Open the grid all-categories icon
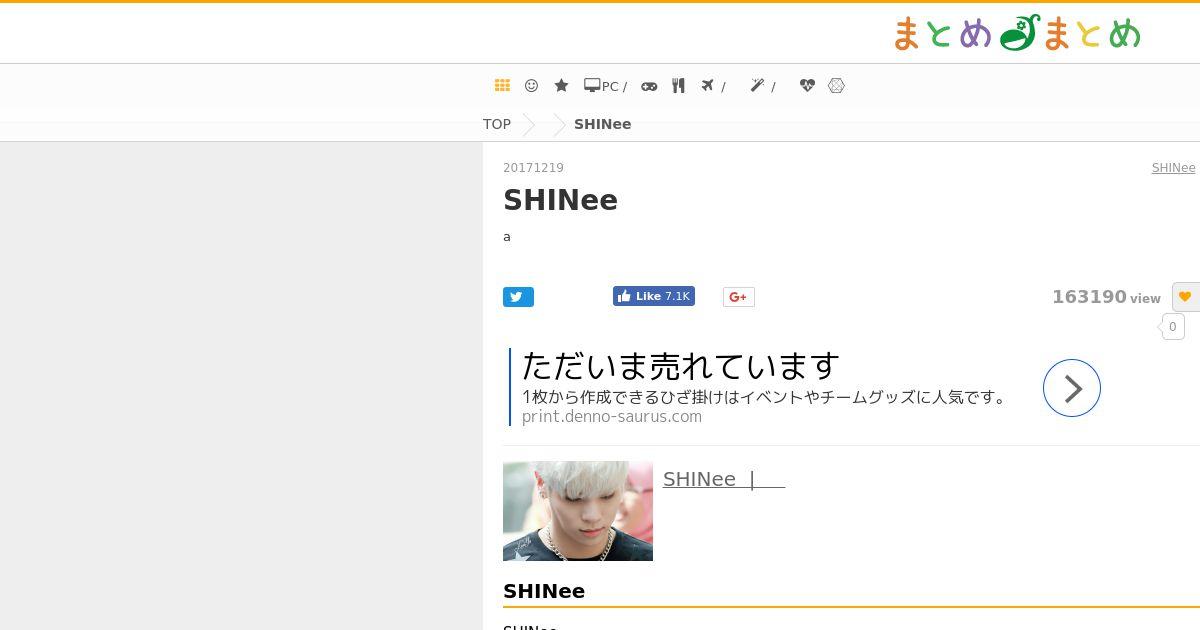The width and height of the screenshot is (1200, 630). [x=502, y=86]
